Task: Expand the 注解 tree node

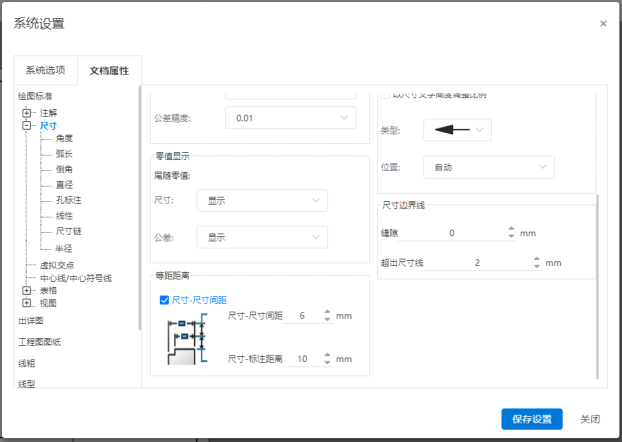Action: 27,113
